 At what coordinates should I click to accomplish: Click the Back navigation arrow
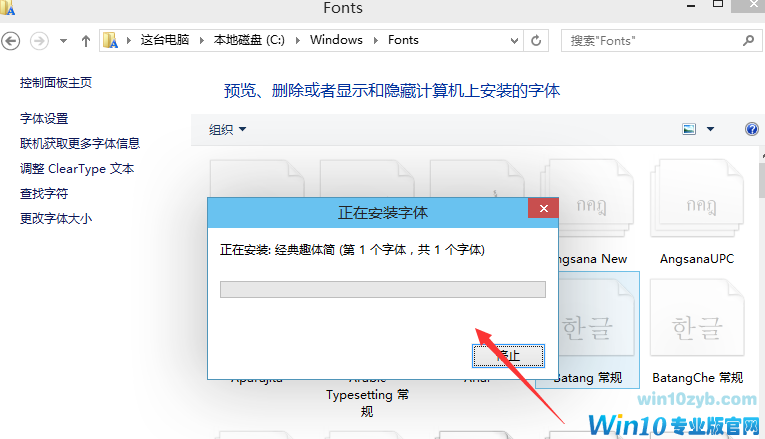click(12, 40)
